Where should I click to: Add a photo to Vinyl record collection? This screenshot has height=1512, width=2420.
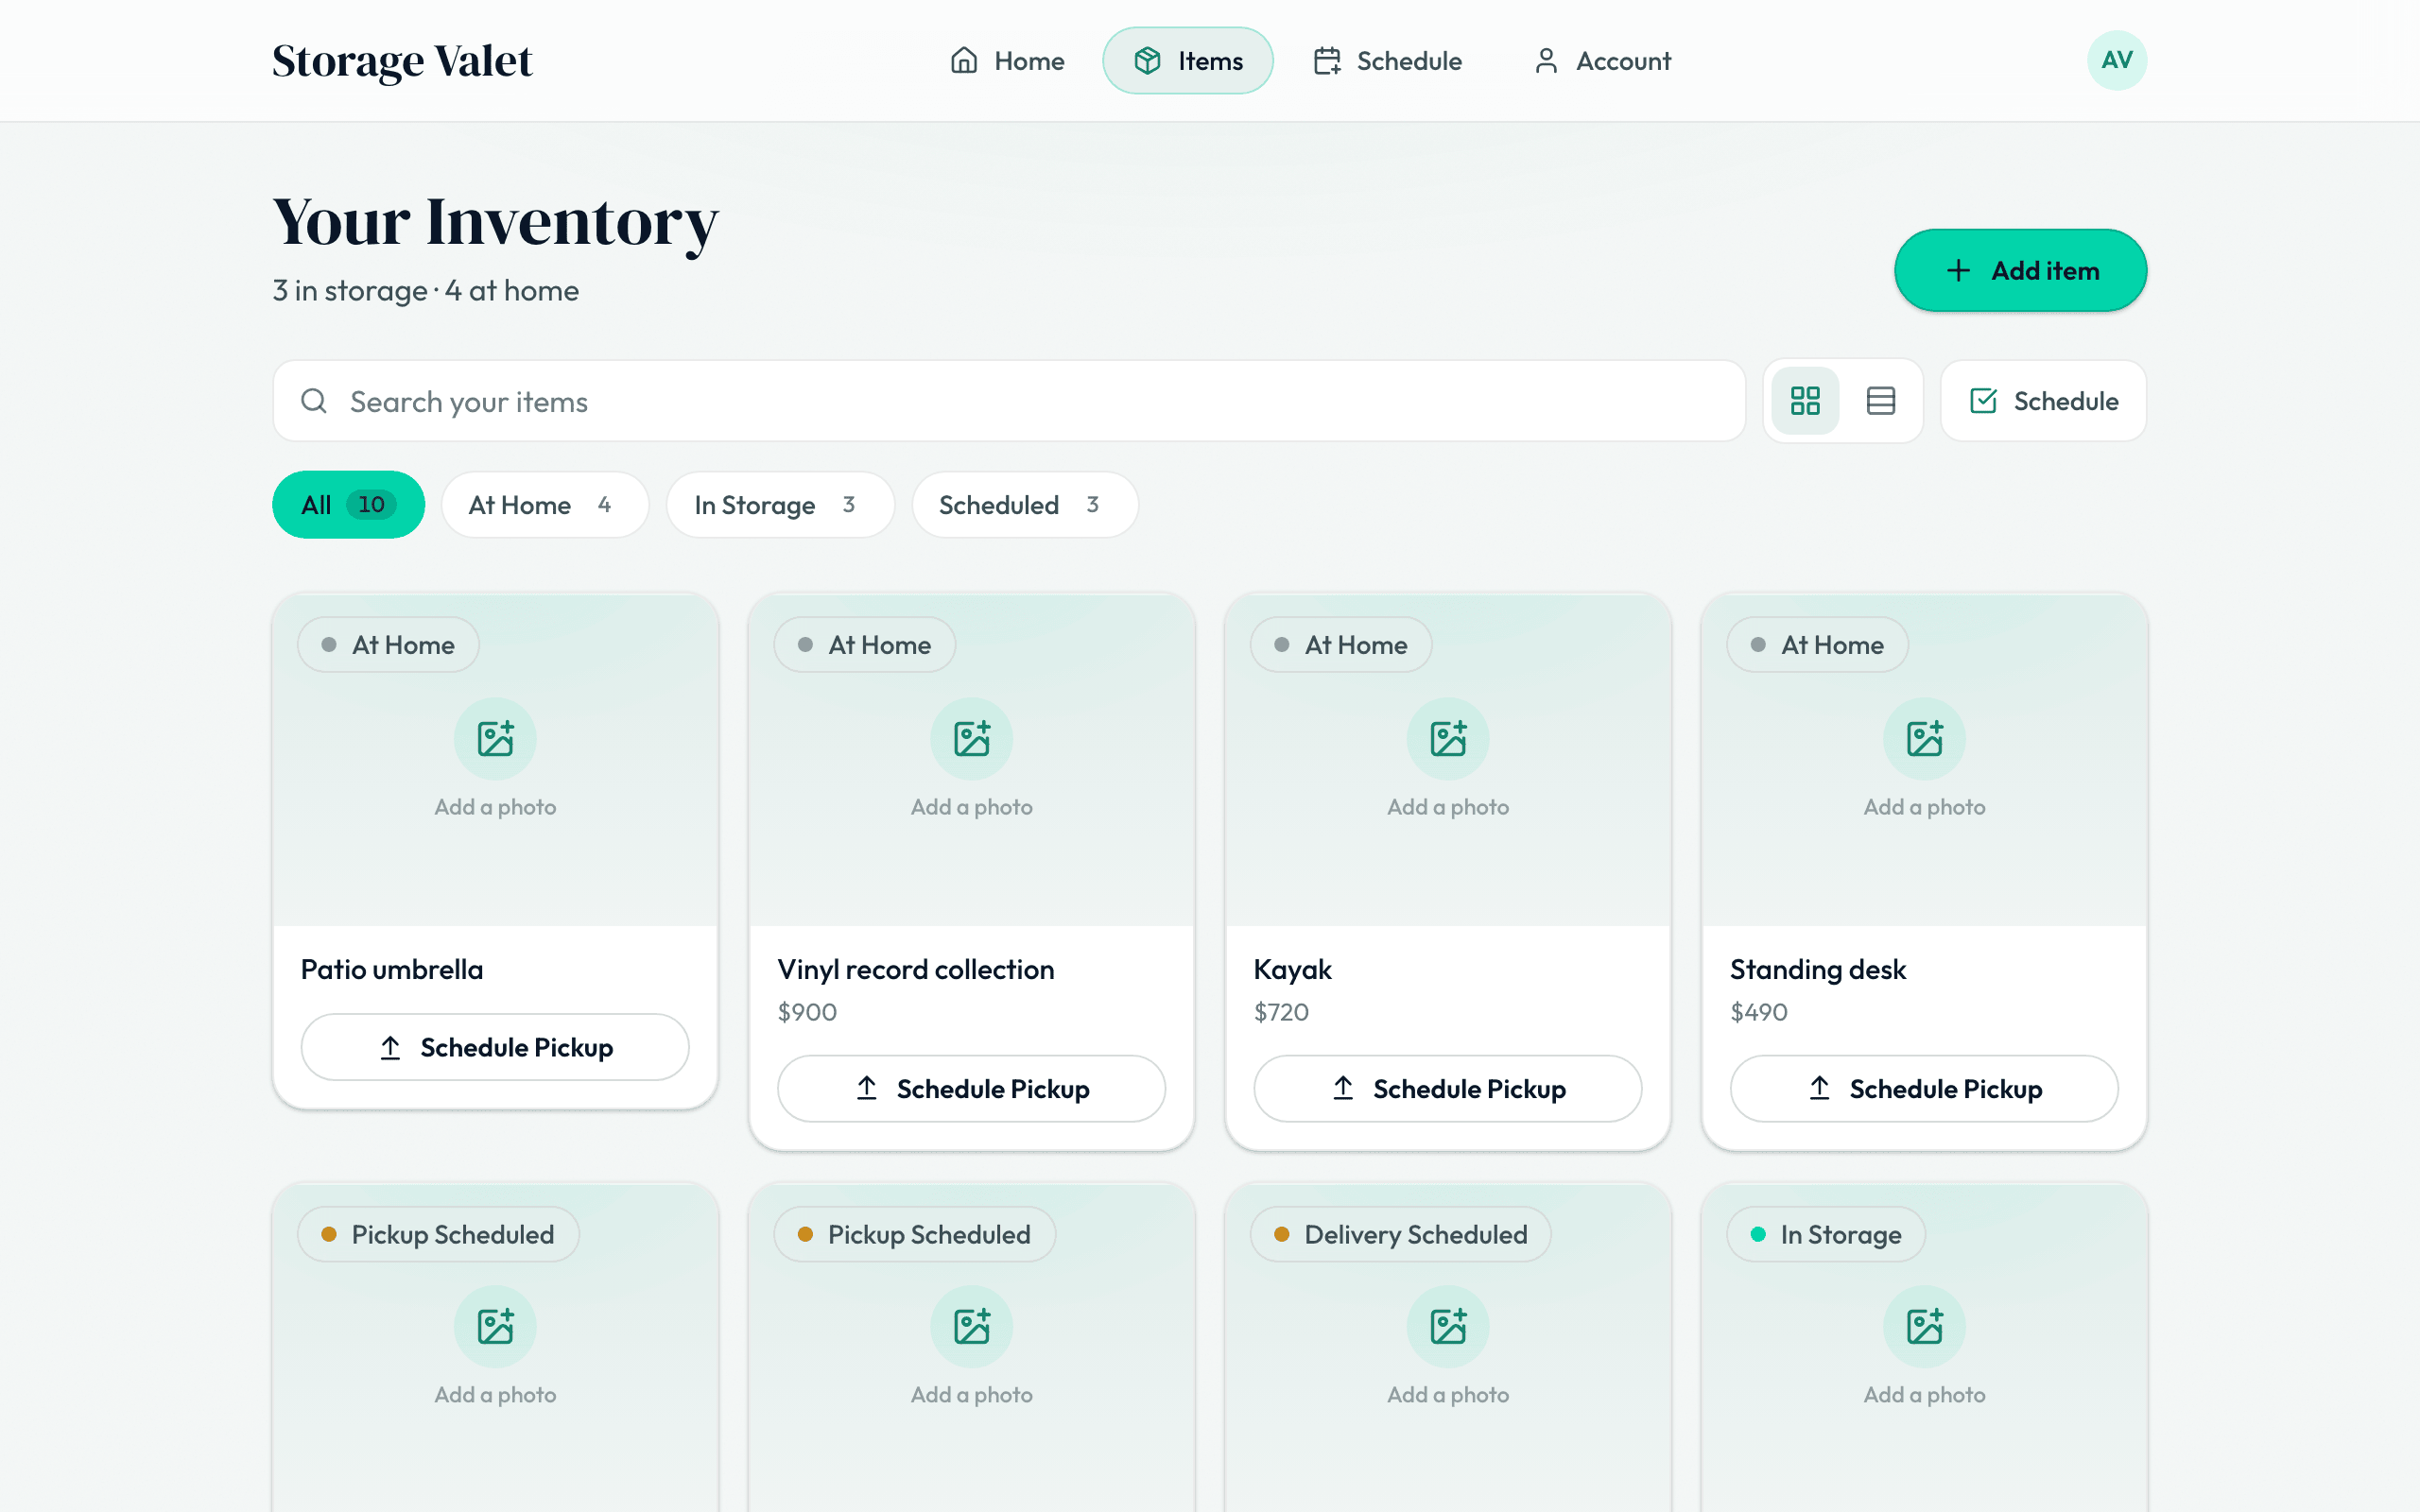coord(971,757)
